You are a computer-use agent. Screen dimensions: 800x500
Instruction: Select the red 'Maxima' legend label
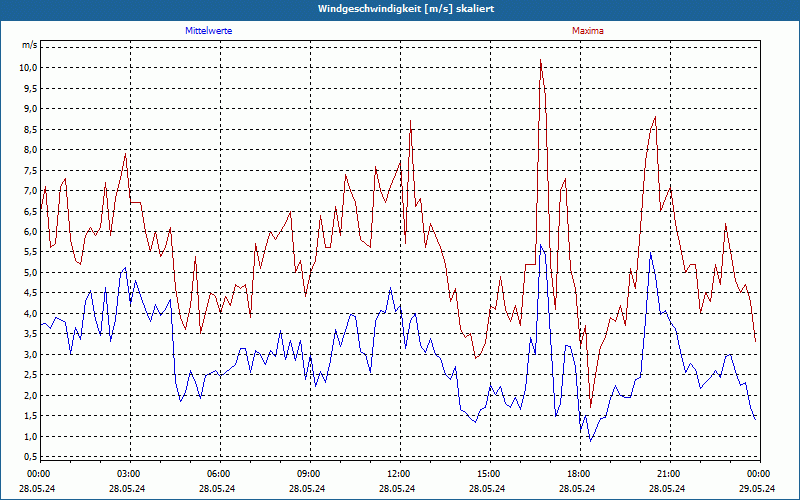point(588,31)
